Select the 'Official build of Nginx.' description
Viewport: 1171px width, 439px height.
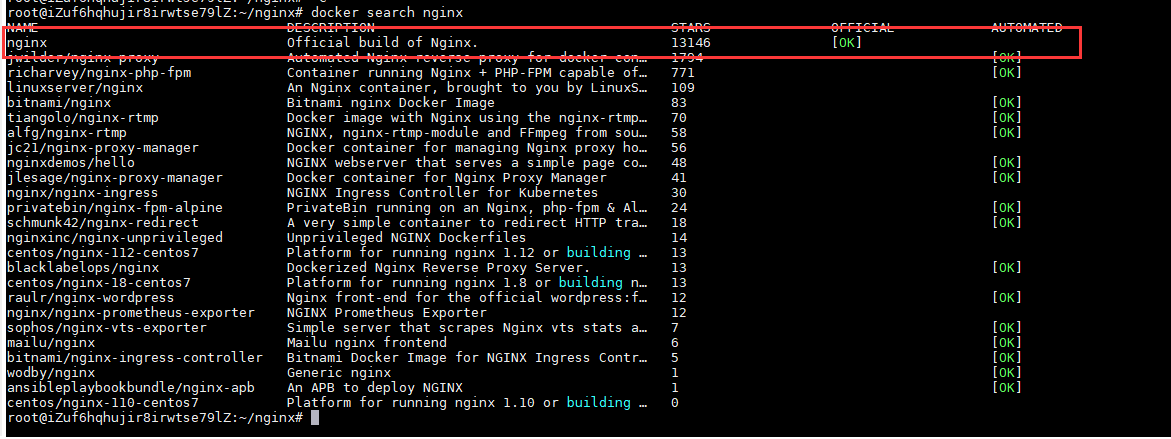pyautogui.click(x=382, y=43)
